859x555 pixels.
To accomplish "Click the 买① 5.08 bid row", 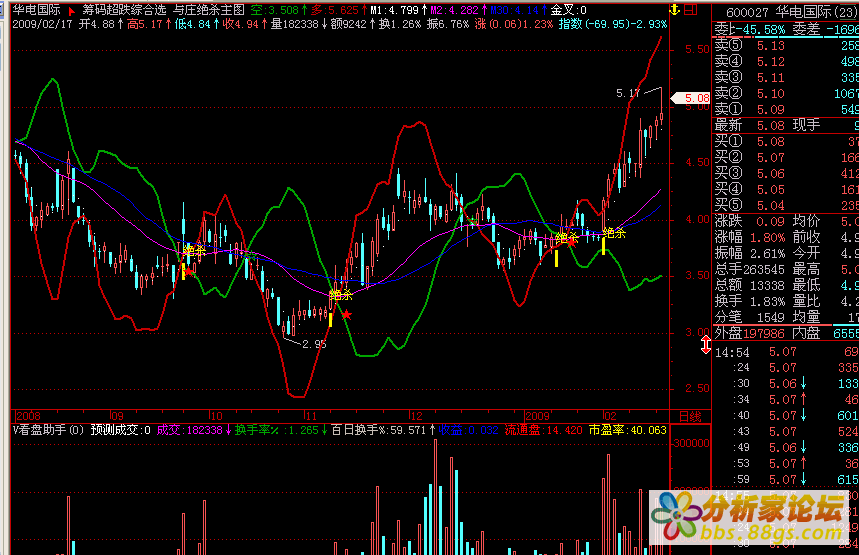I will [x=786, y=141].
